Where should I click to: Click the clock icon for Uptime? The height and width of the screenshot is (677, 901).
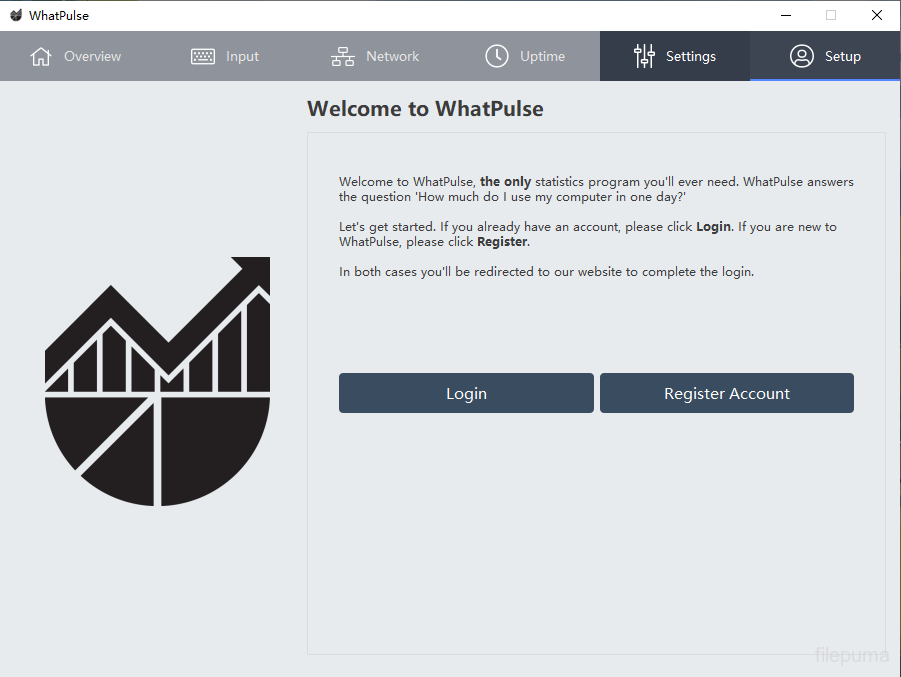[497, 57]
